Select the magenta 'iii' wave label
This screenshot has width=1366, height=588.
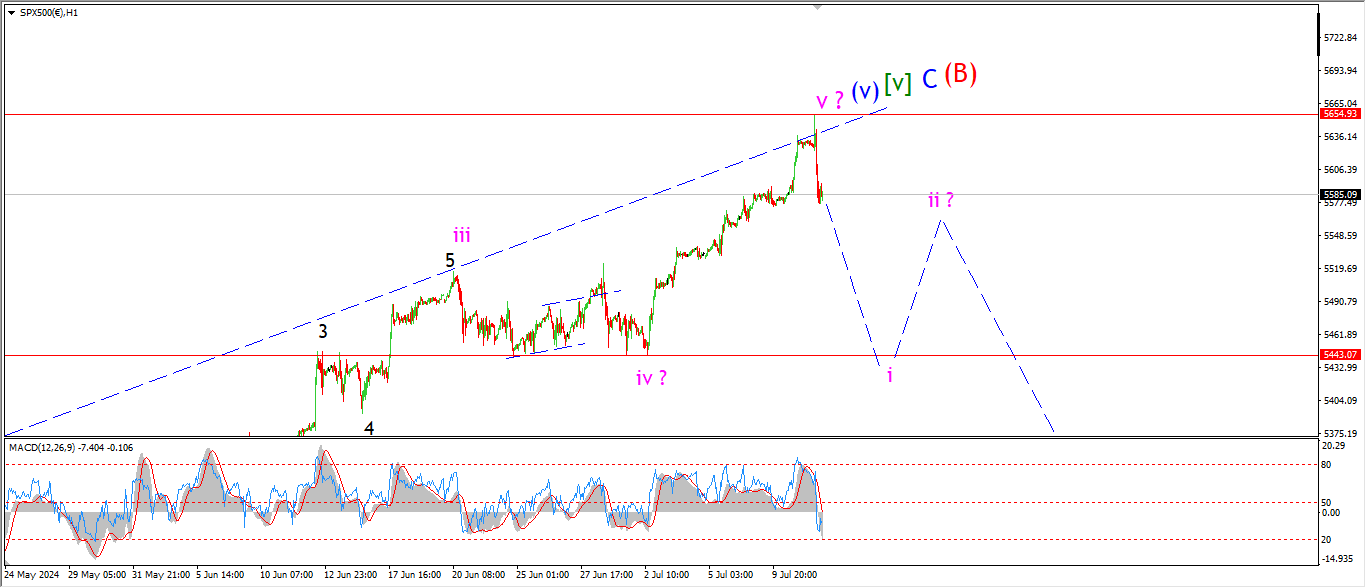pyautogui.click(x=461, y=235)
